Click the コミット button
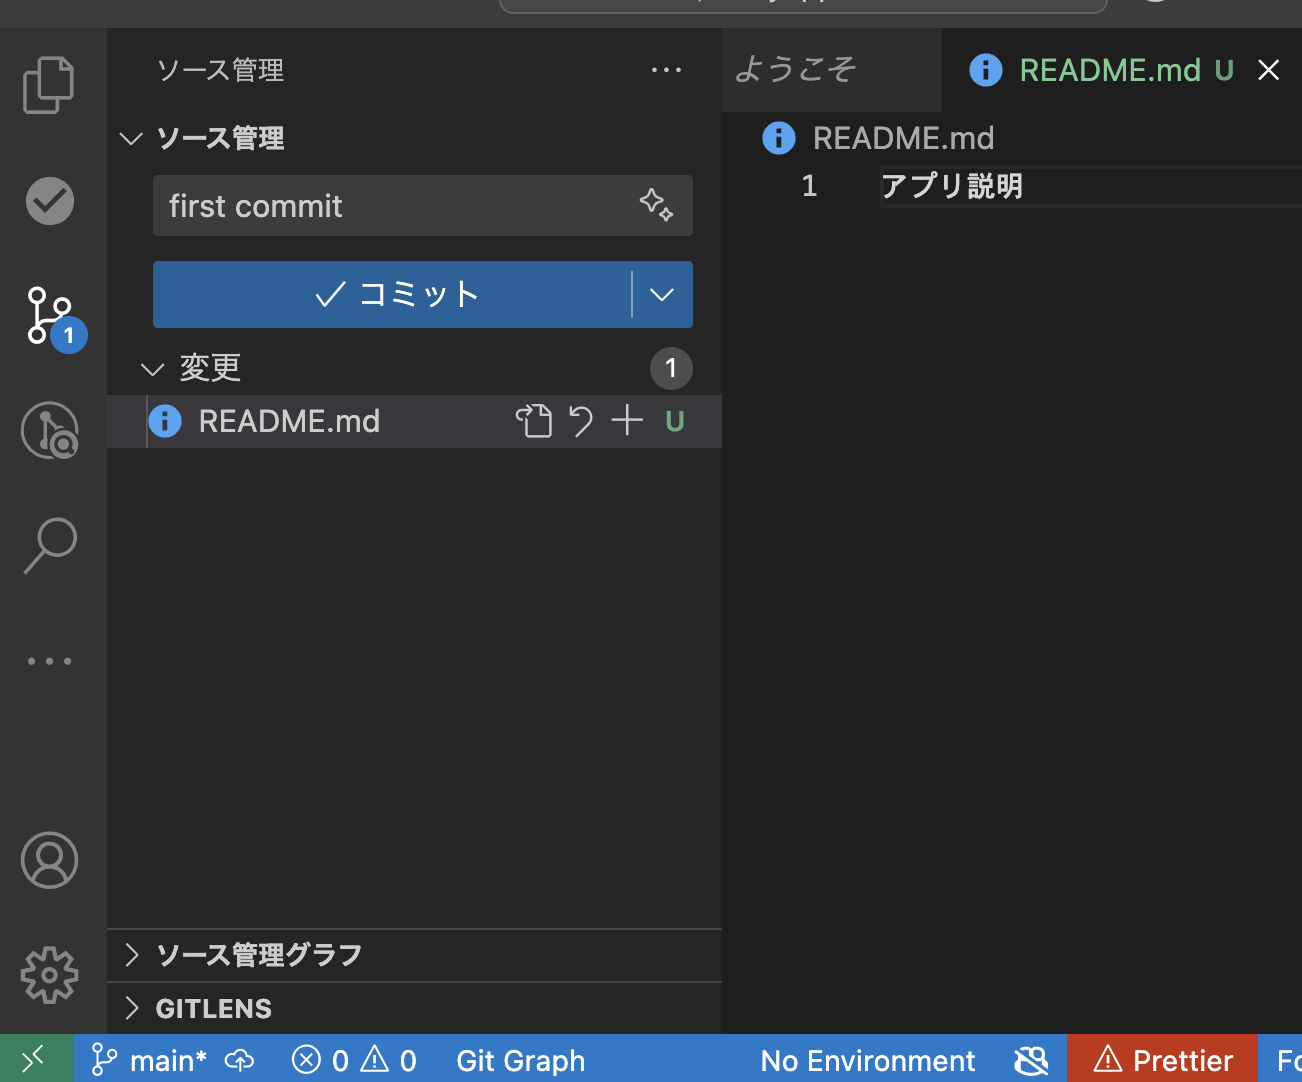Image resolution: width=1302 pixels, height=1082 pixels. (x=392, y=294)
